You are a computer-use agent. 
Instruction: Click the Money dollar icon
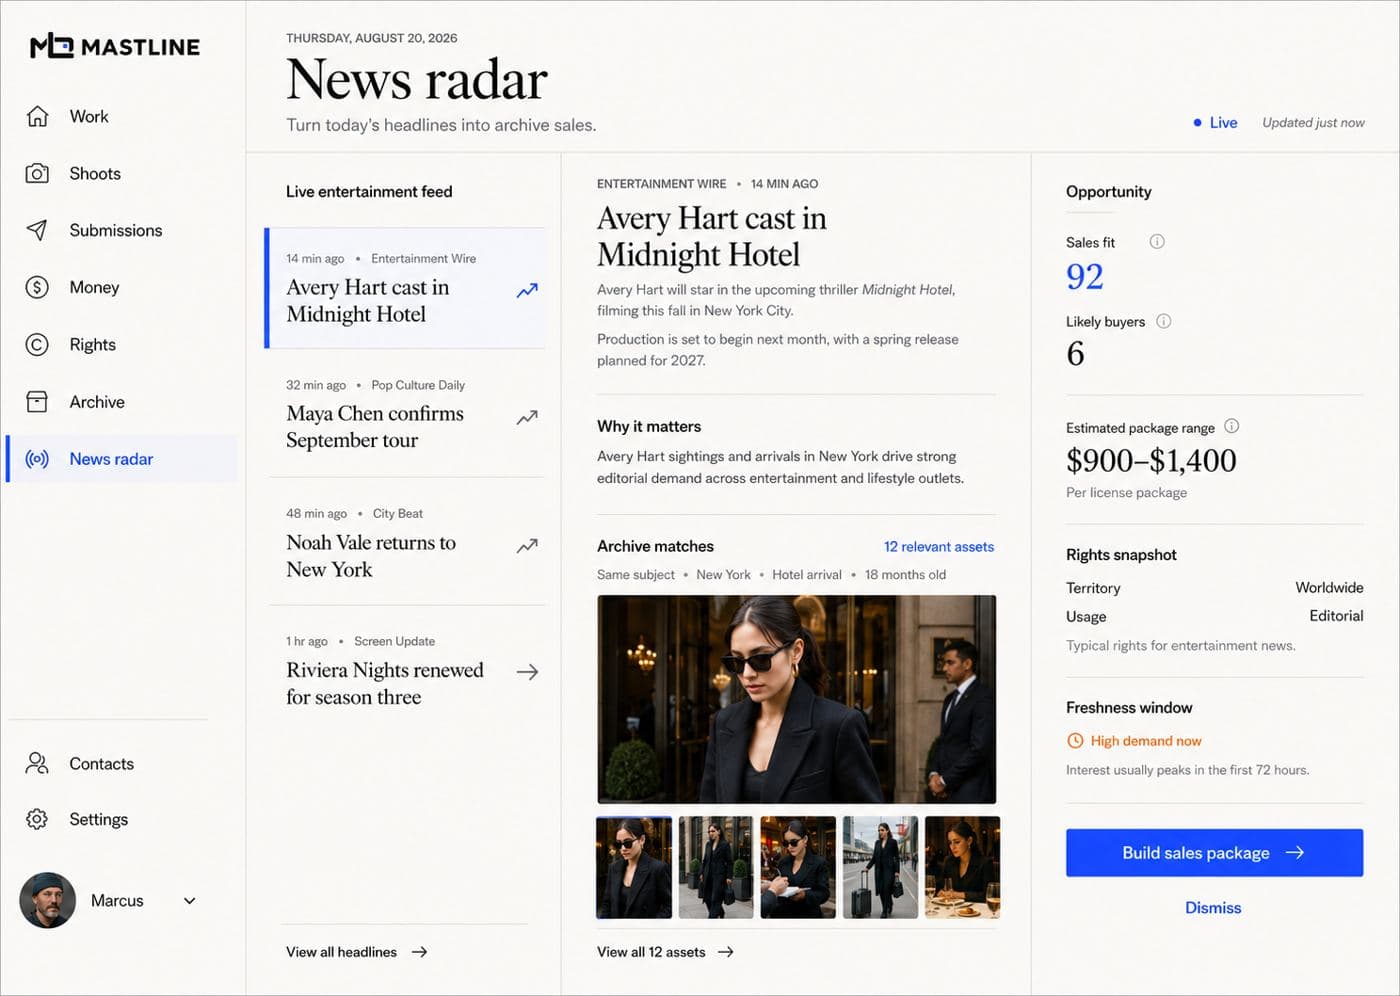tap(37, 287)
